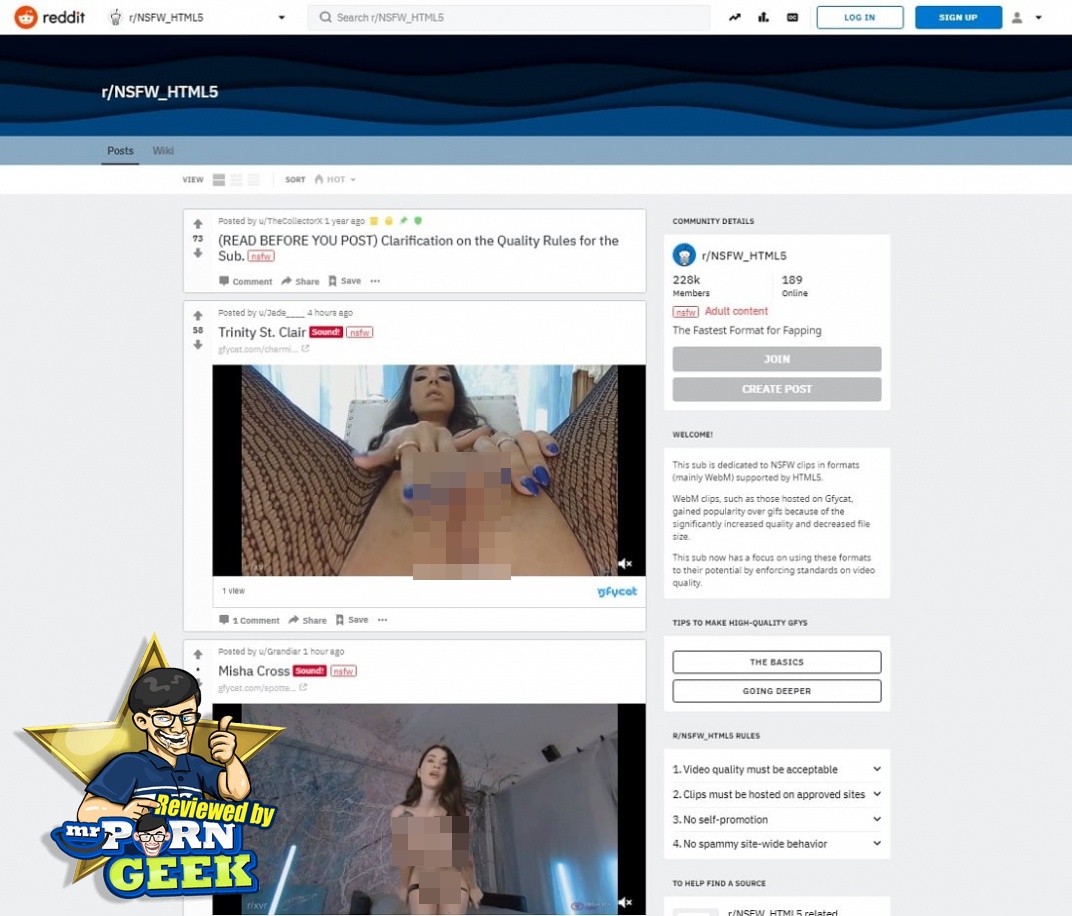Open the Going Deeper tips button

click(776, 691)
